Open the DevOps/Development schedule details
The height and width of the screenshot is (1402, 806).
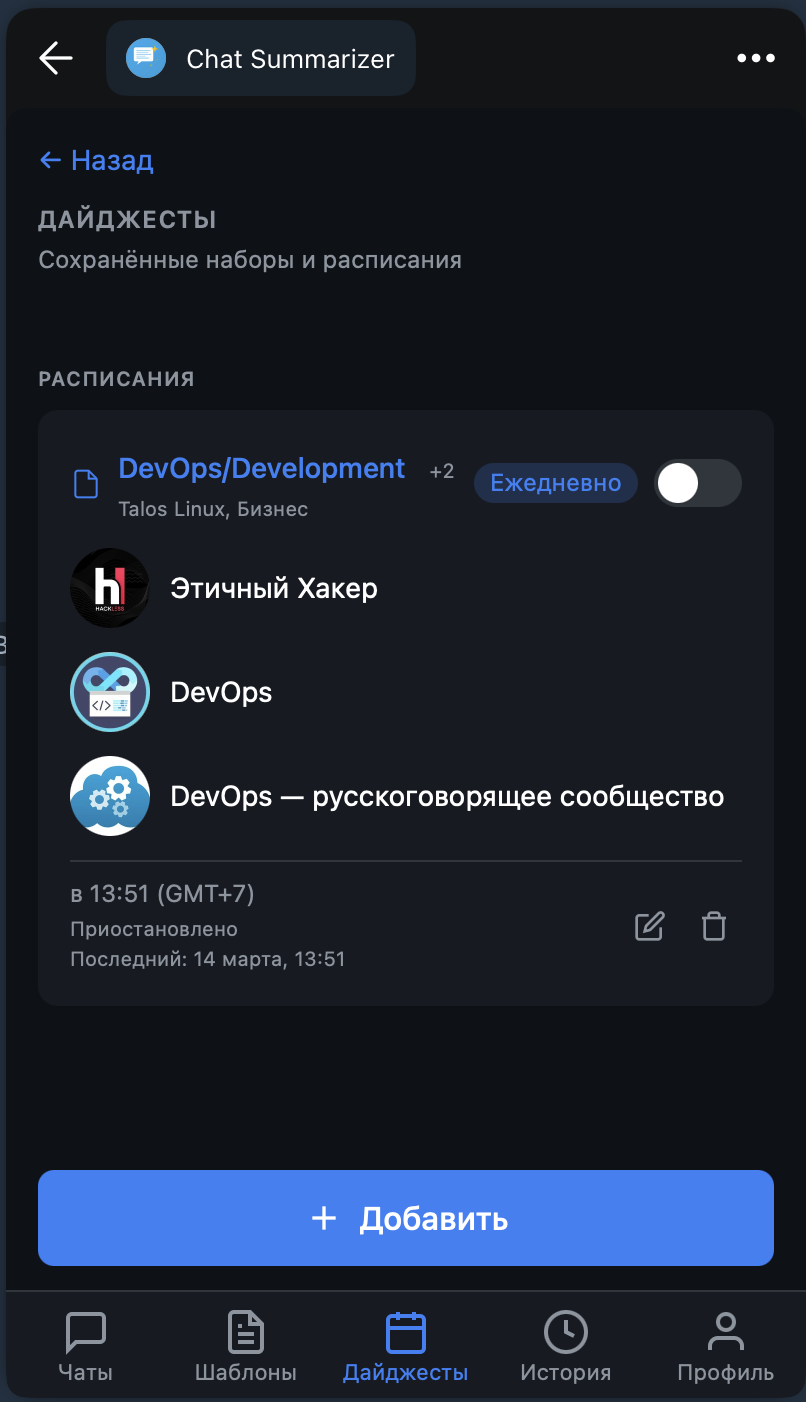(261, 468)
